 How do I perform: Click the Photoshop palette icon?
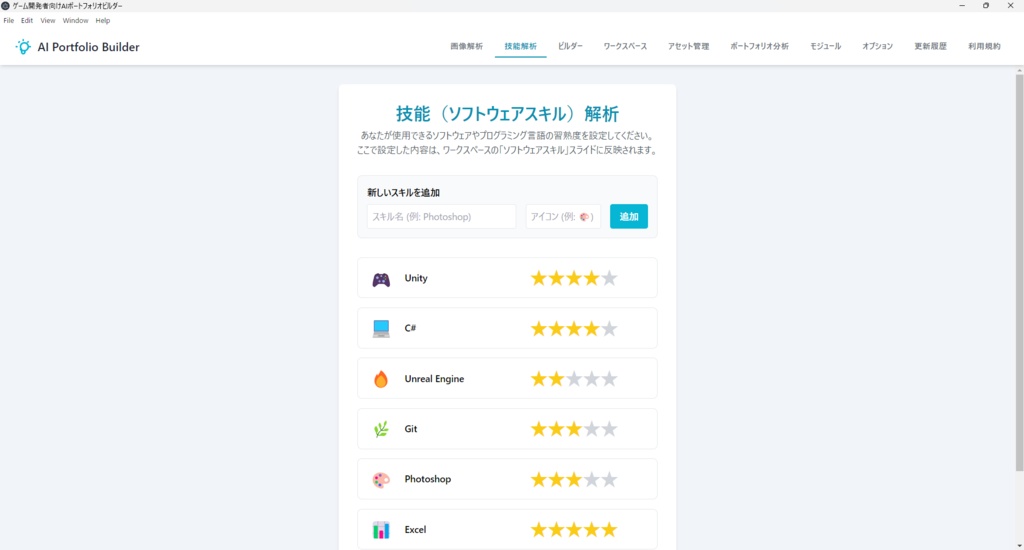pos(381,480)
